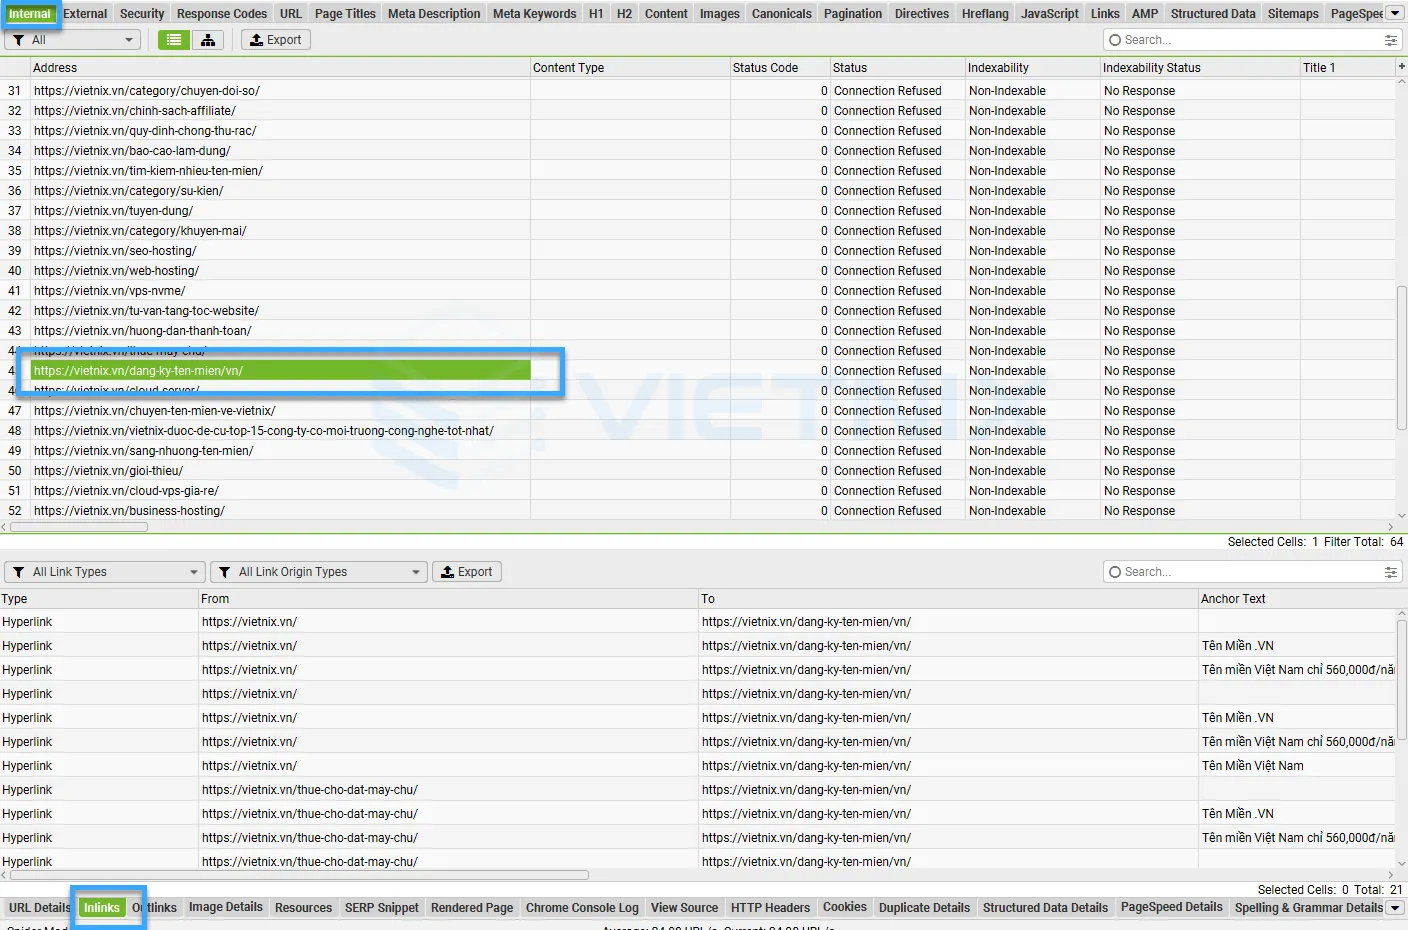Export the inlinks list

[467, 572]
